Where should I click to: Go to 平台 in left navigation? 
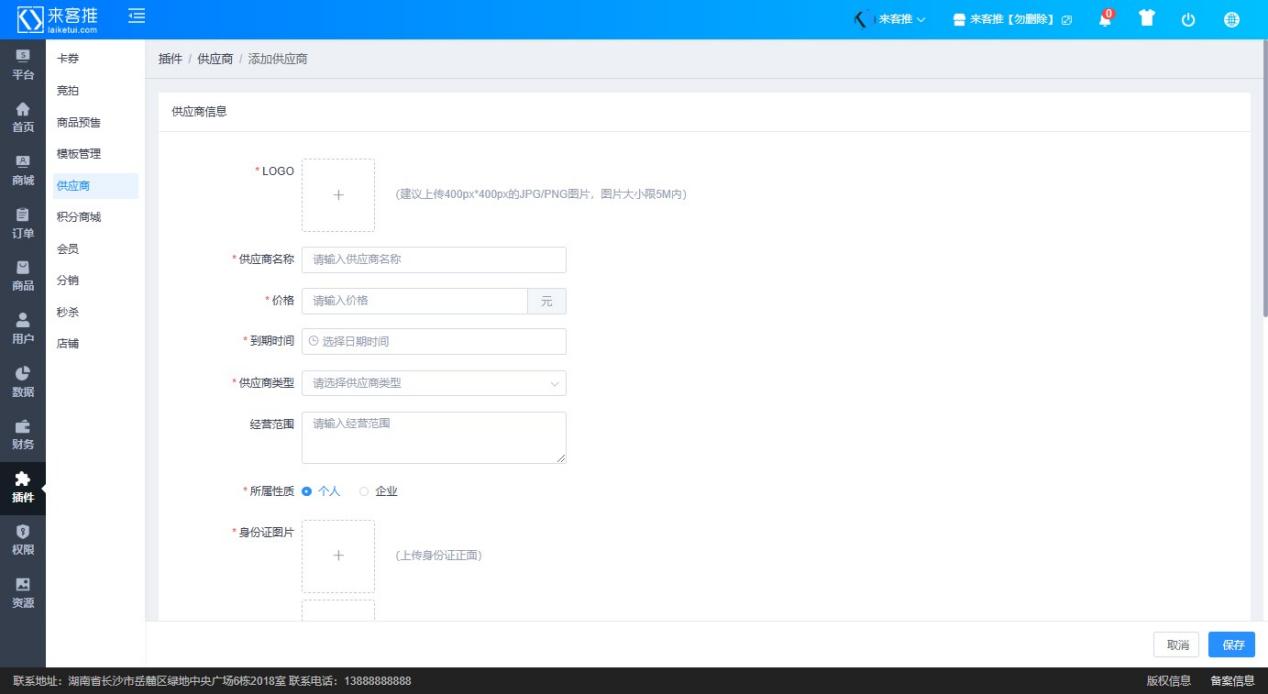tap(22, 65)
